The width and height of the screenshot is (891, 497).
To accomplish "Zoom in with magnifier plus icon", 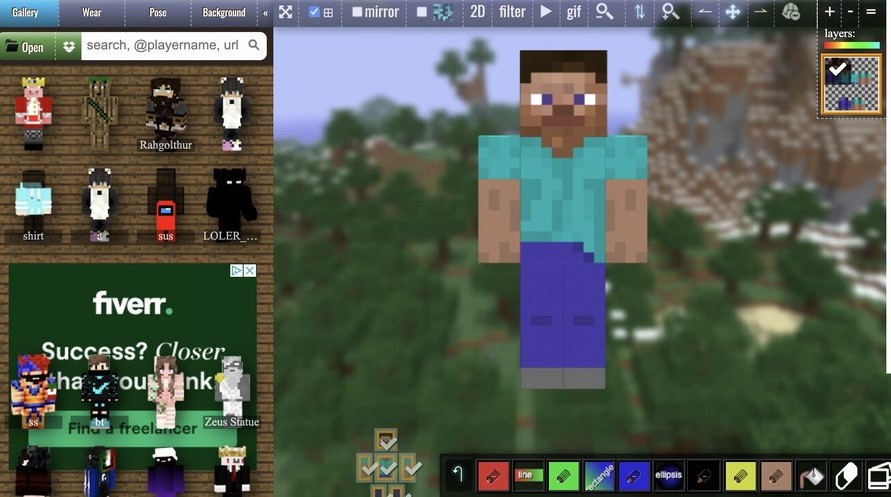I will (671, 12).
